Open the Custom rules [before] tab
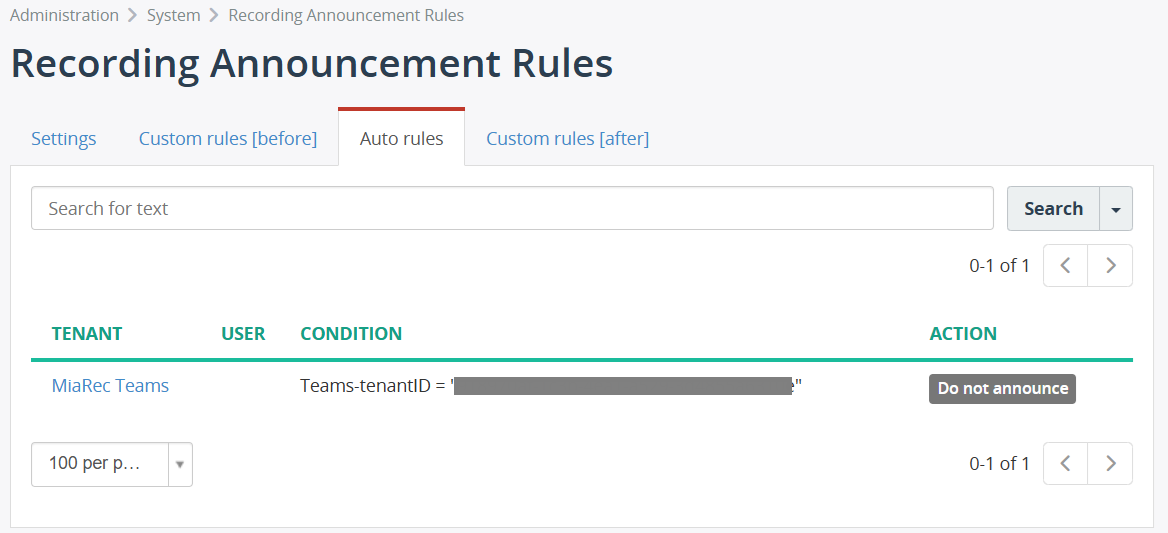The width and height of the screenshot is (1168, 533). [228, 139]
